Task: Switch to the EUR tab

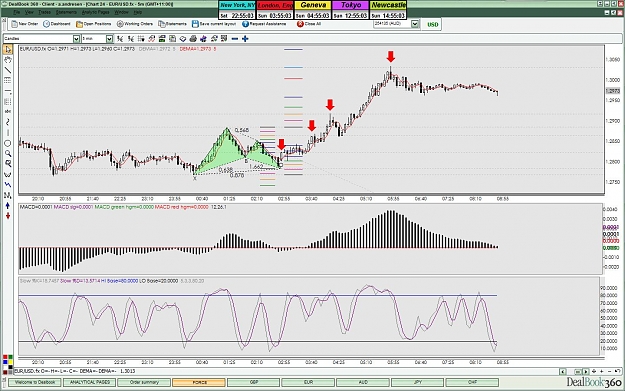Action: point(308,382)
